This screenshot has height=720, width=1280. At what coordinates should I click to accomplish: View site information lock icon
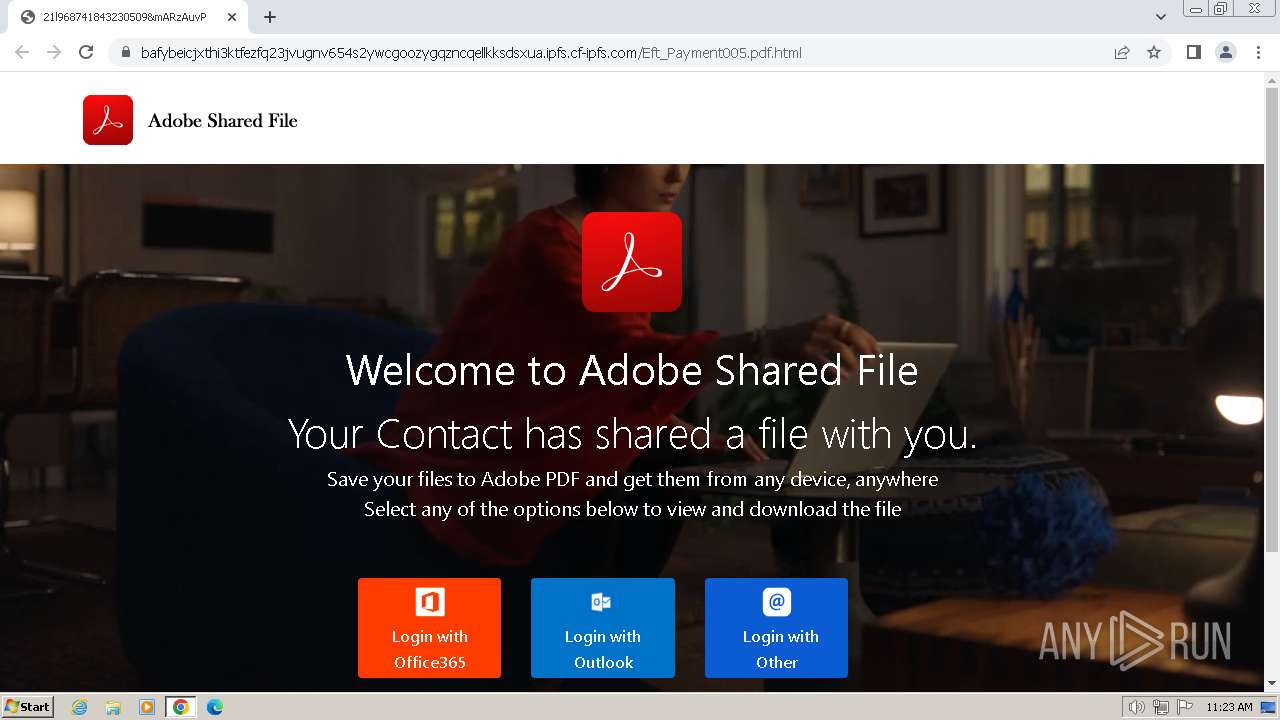pyautogui.click(x=125, y=53)
